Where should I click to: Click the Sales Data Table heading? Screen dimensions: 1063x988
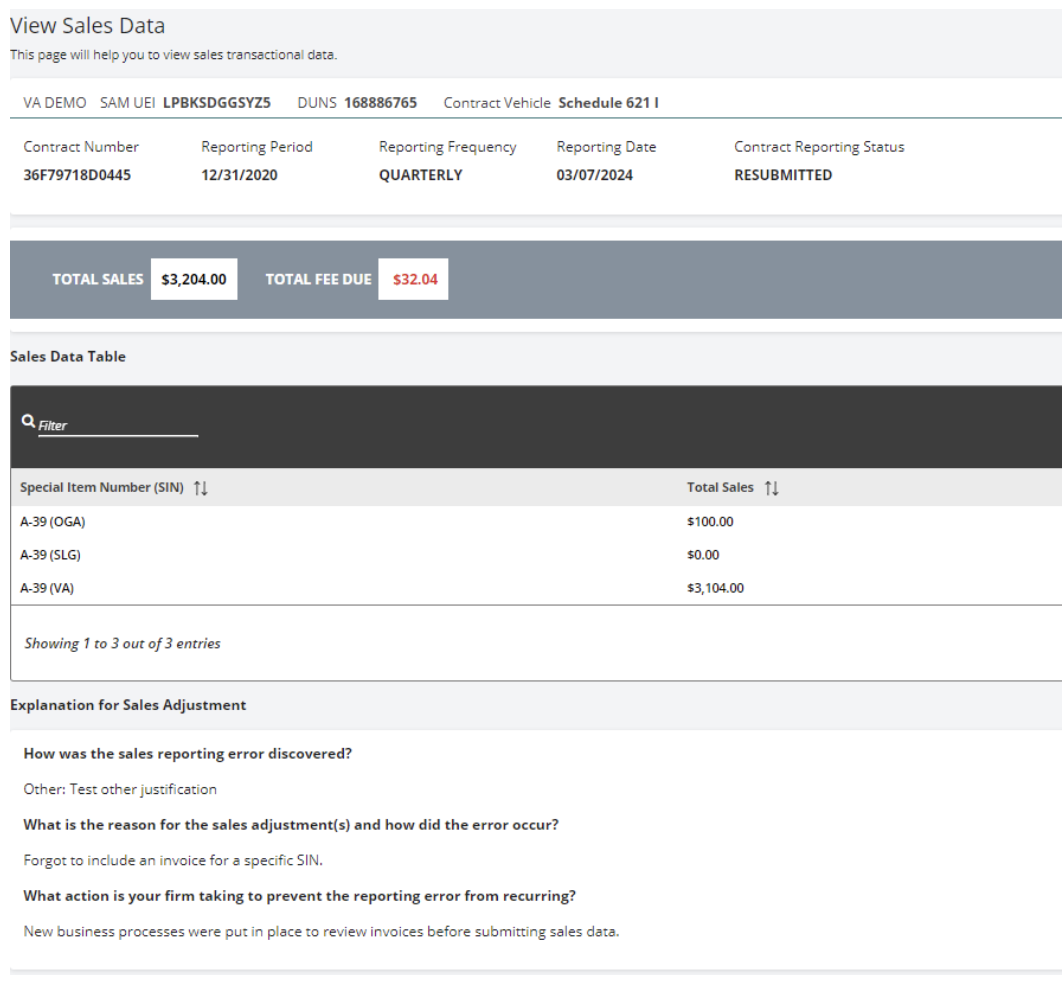click(x=68, y=357)
